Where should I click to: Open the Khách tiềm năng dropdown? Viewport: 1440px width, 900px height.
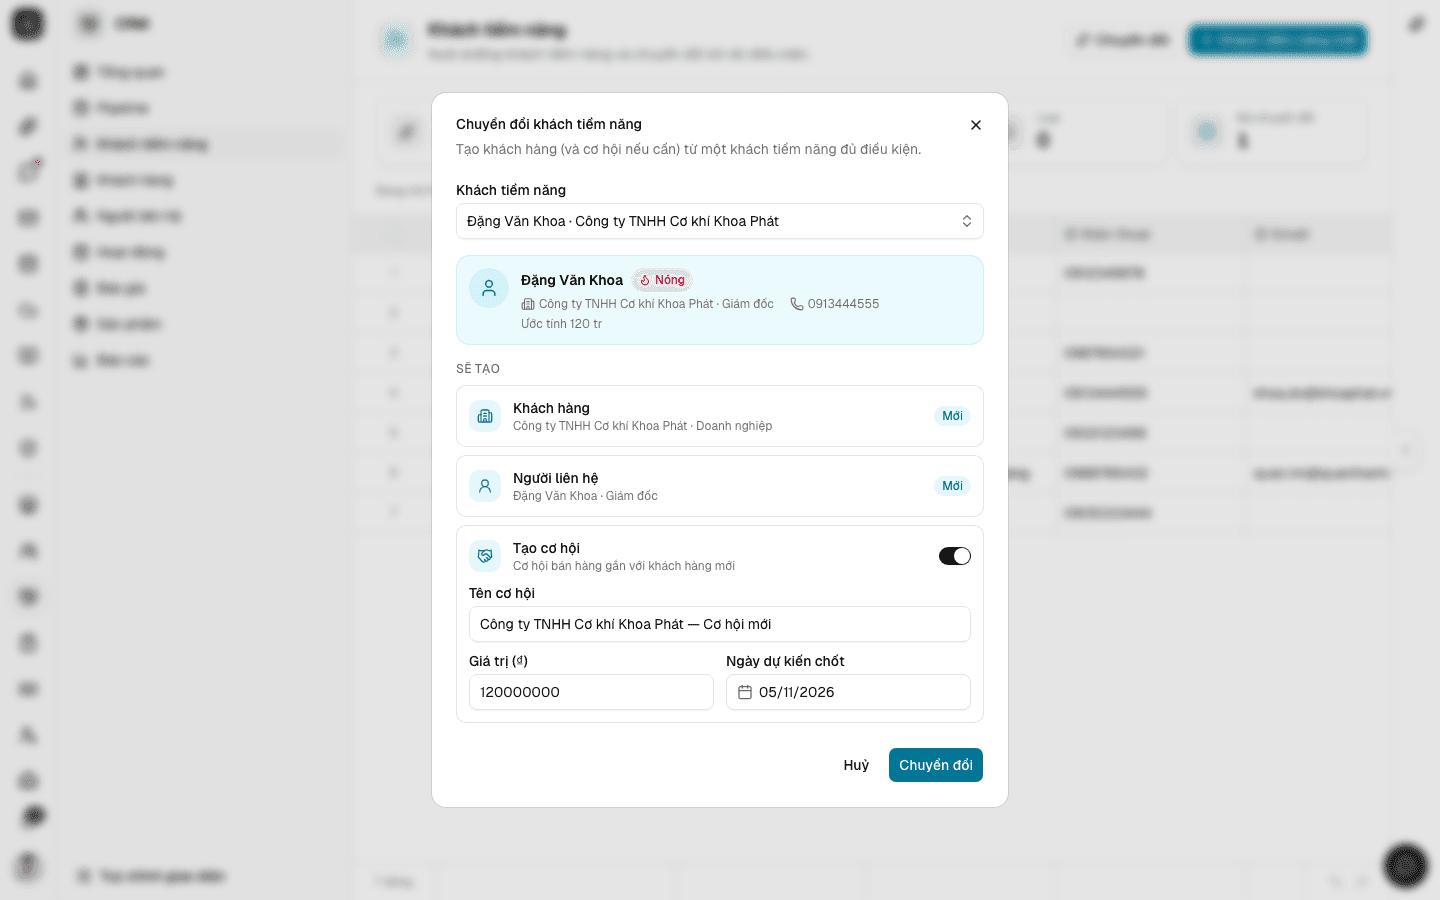(x=720, y=221)
